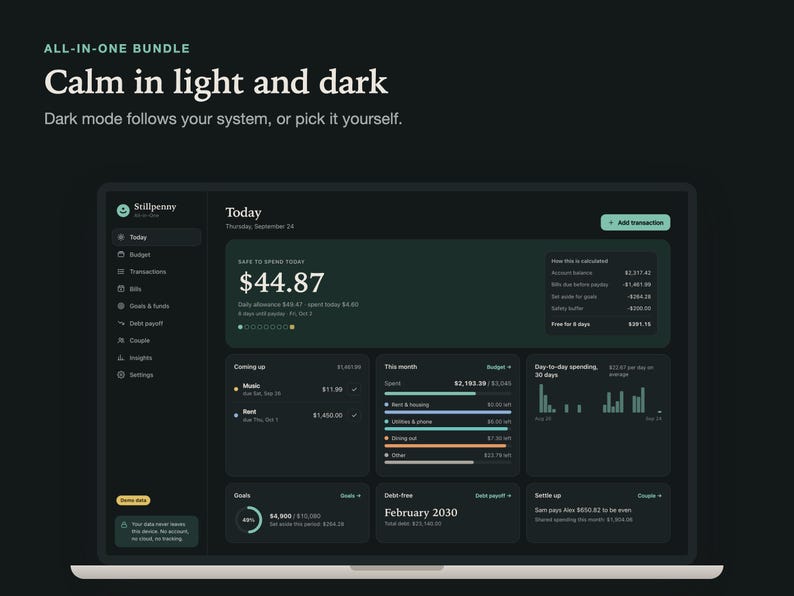Click the $2,193.39 spent value
Viewport: 794px width, 596px height.
coord(470,383)
